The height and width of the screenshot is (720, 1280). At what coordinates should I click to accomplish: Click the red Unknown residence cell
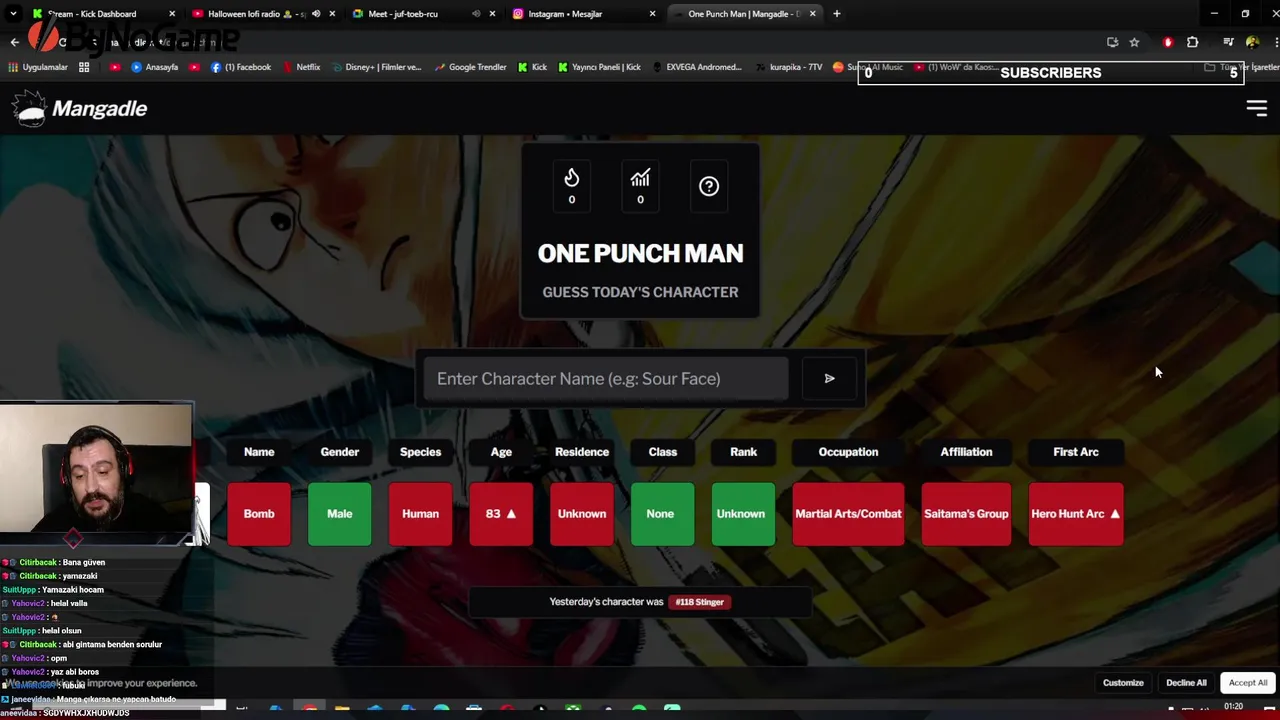[582, 514]
